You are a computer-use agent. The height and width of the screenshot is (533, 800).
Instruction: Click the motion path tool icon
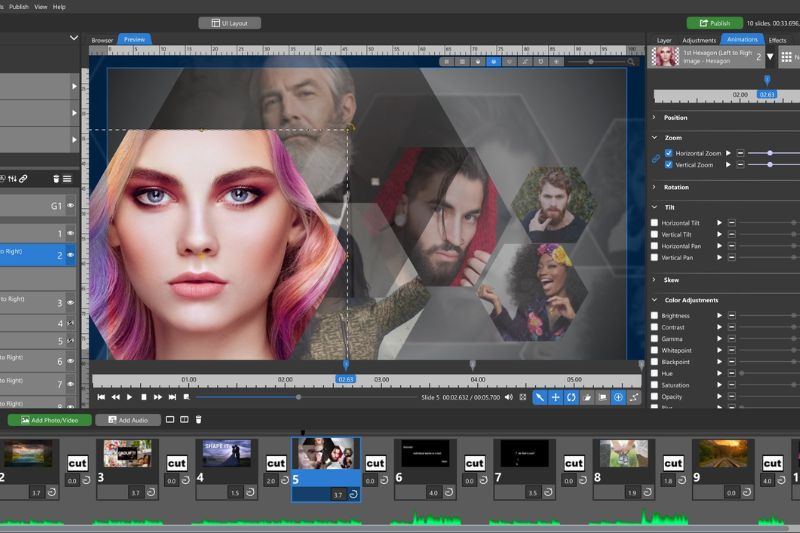pyautogui.click(x=634, y=397)
